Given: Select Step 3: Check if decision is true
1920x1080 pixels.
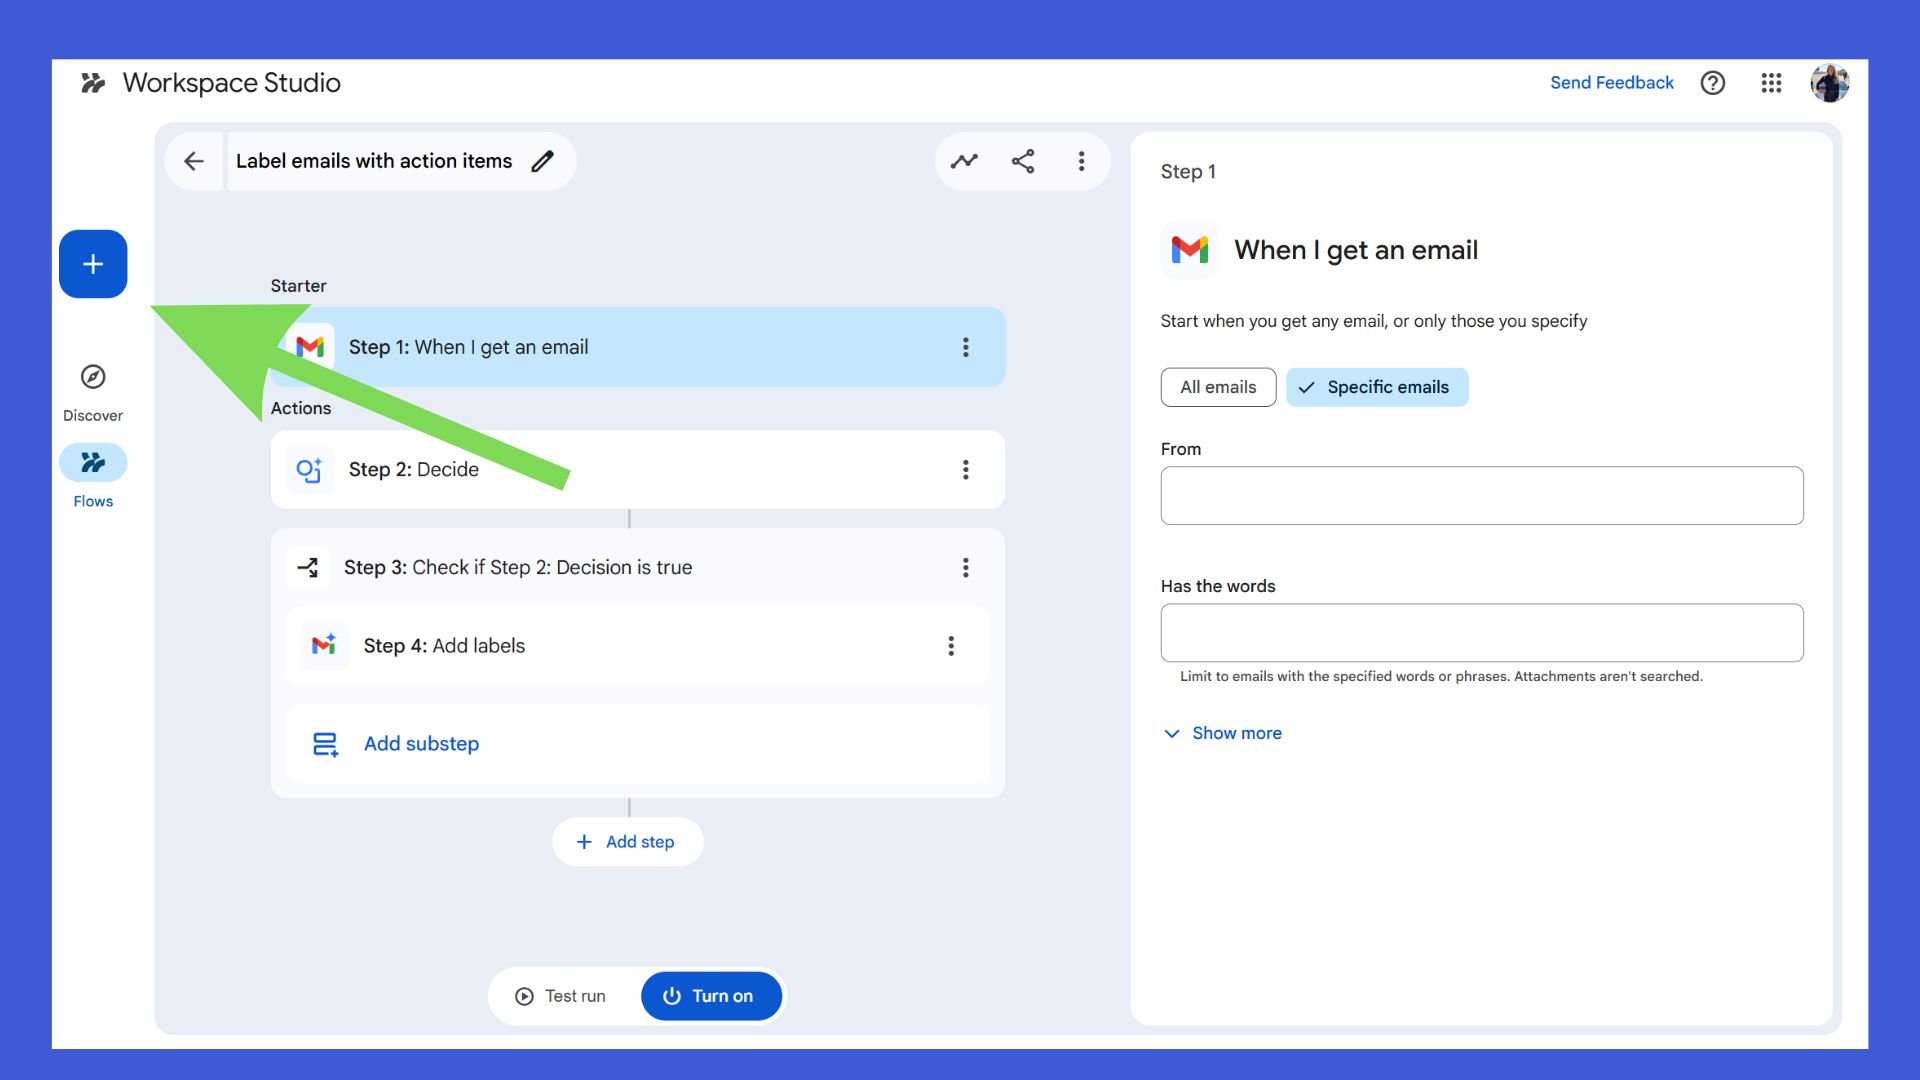Looking at the screenshot, I should (x=638, y=568).
